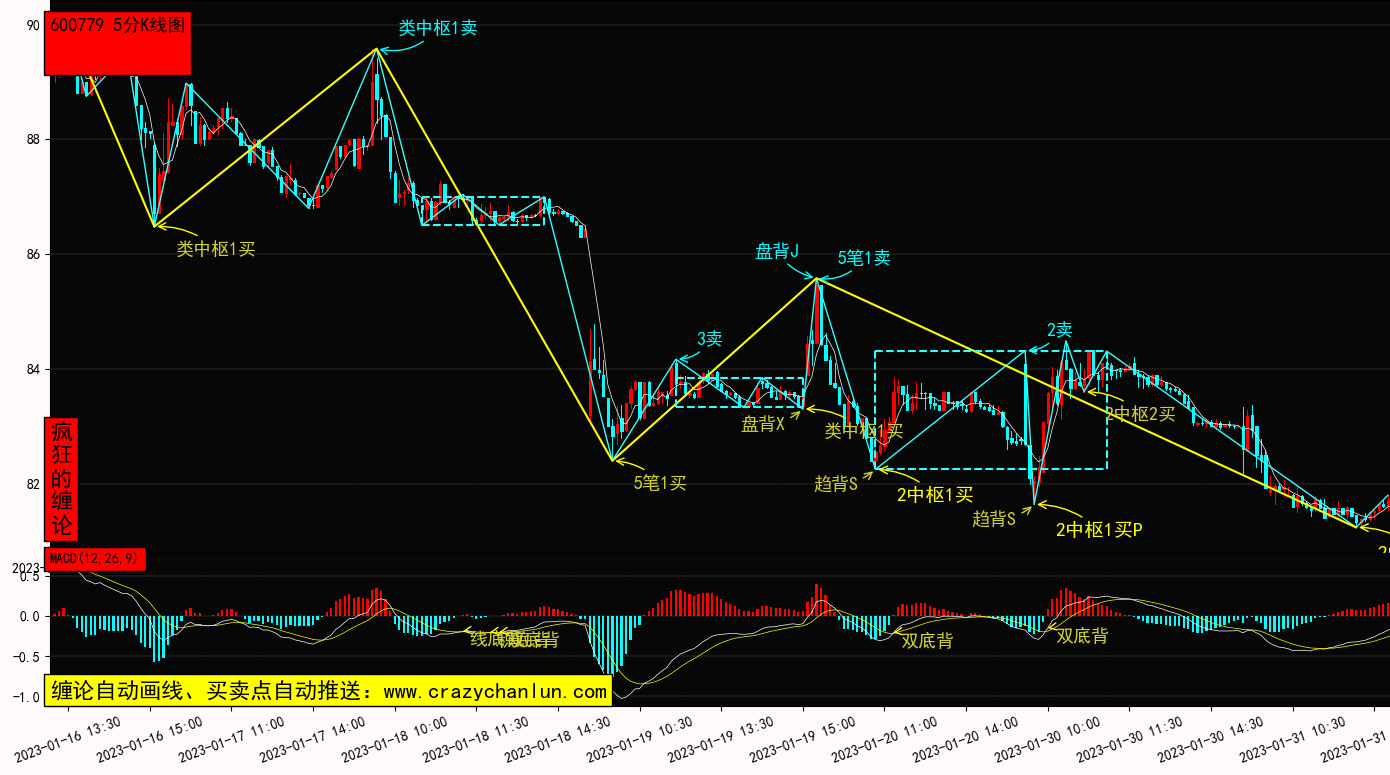Select the 2023-01-19 15:00 time label

(x=803, y=738)
